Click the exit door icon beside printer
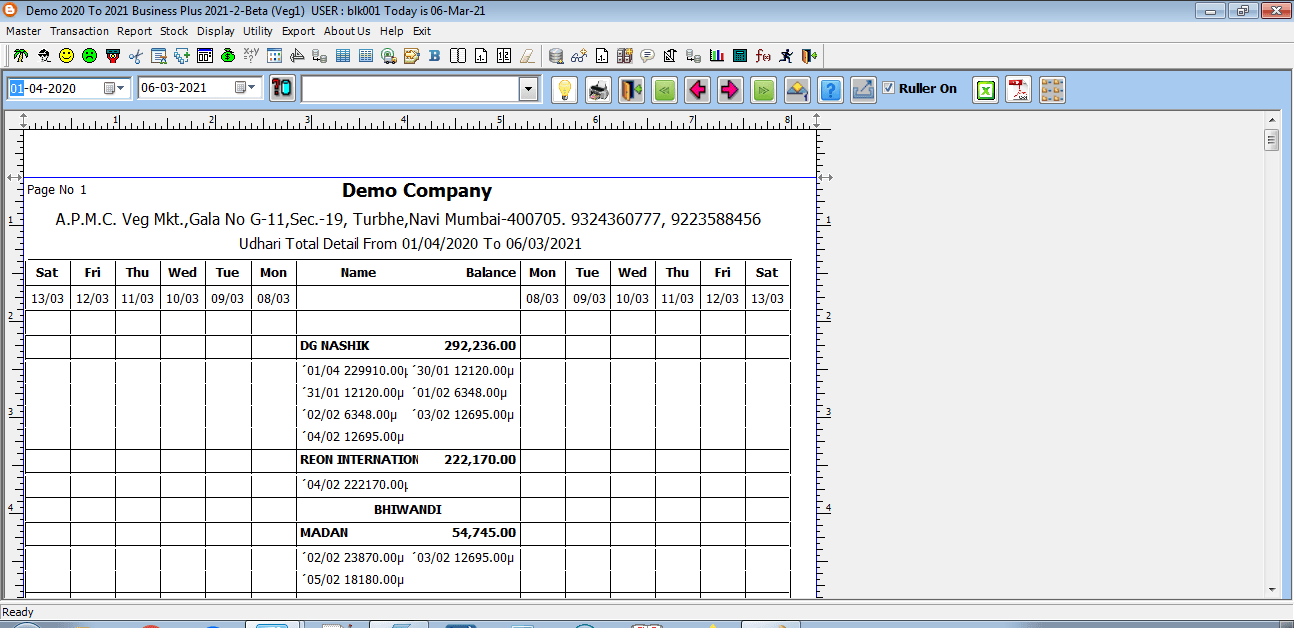The image size is (1294, 628). coord(631,90)
